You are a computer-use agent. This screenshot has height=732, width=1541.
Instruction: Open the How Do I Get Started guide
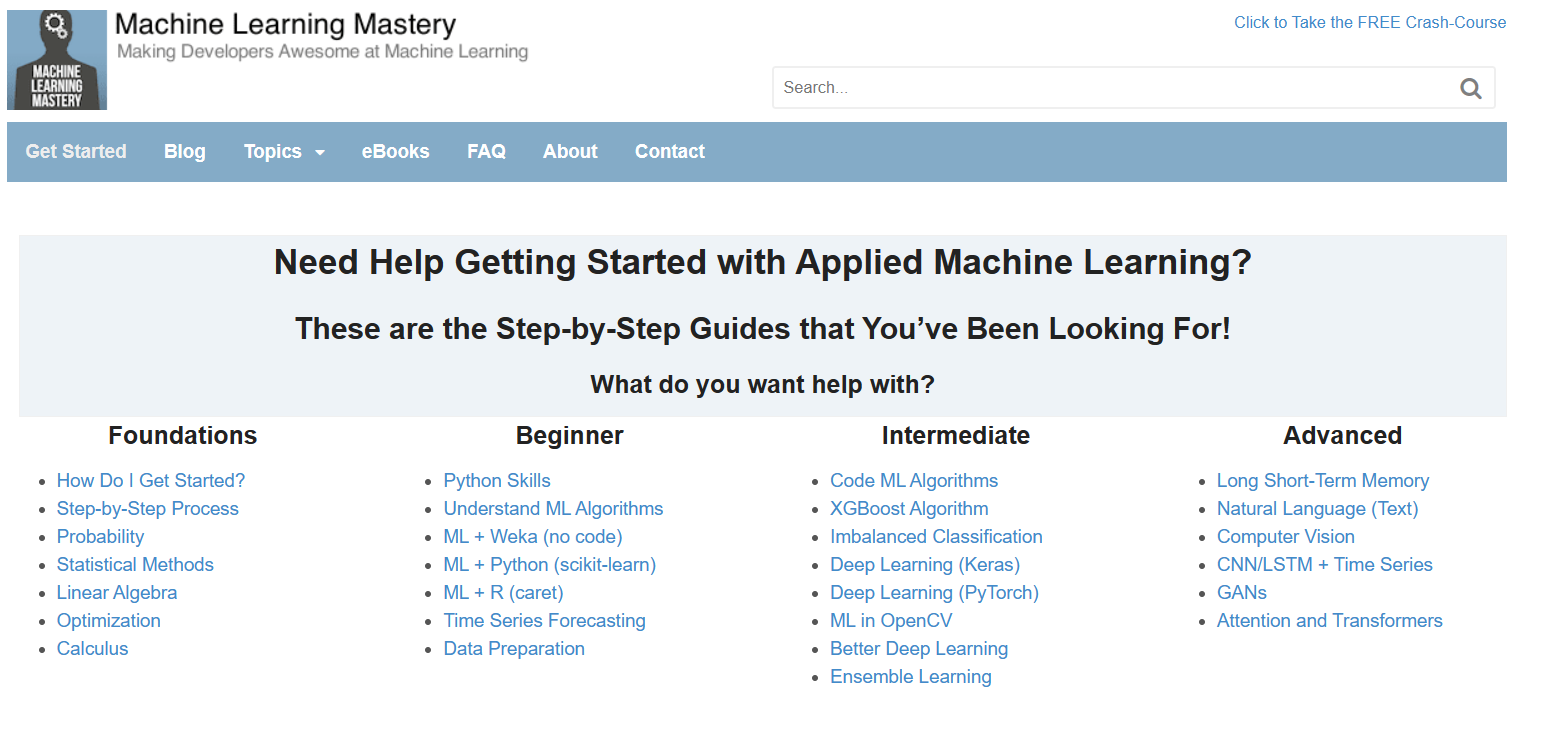[151, 480]
